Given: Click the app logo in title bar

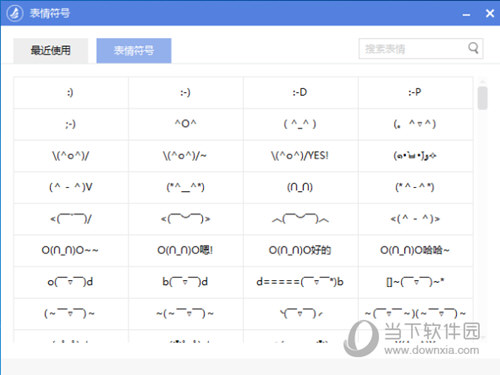Looking at the screenshot, I should click(15, 13).
